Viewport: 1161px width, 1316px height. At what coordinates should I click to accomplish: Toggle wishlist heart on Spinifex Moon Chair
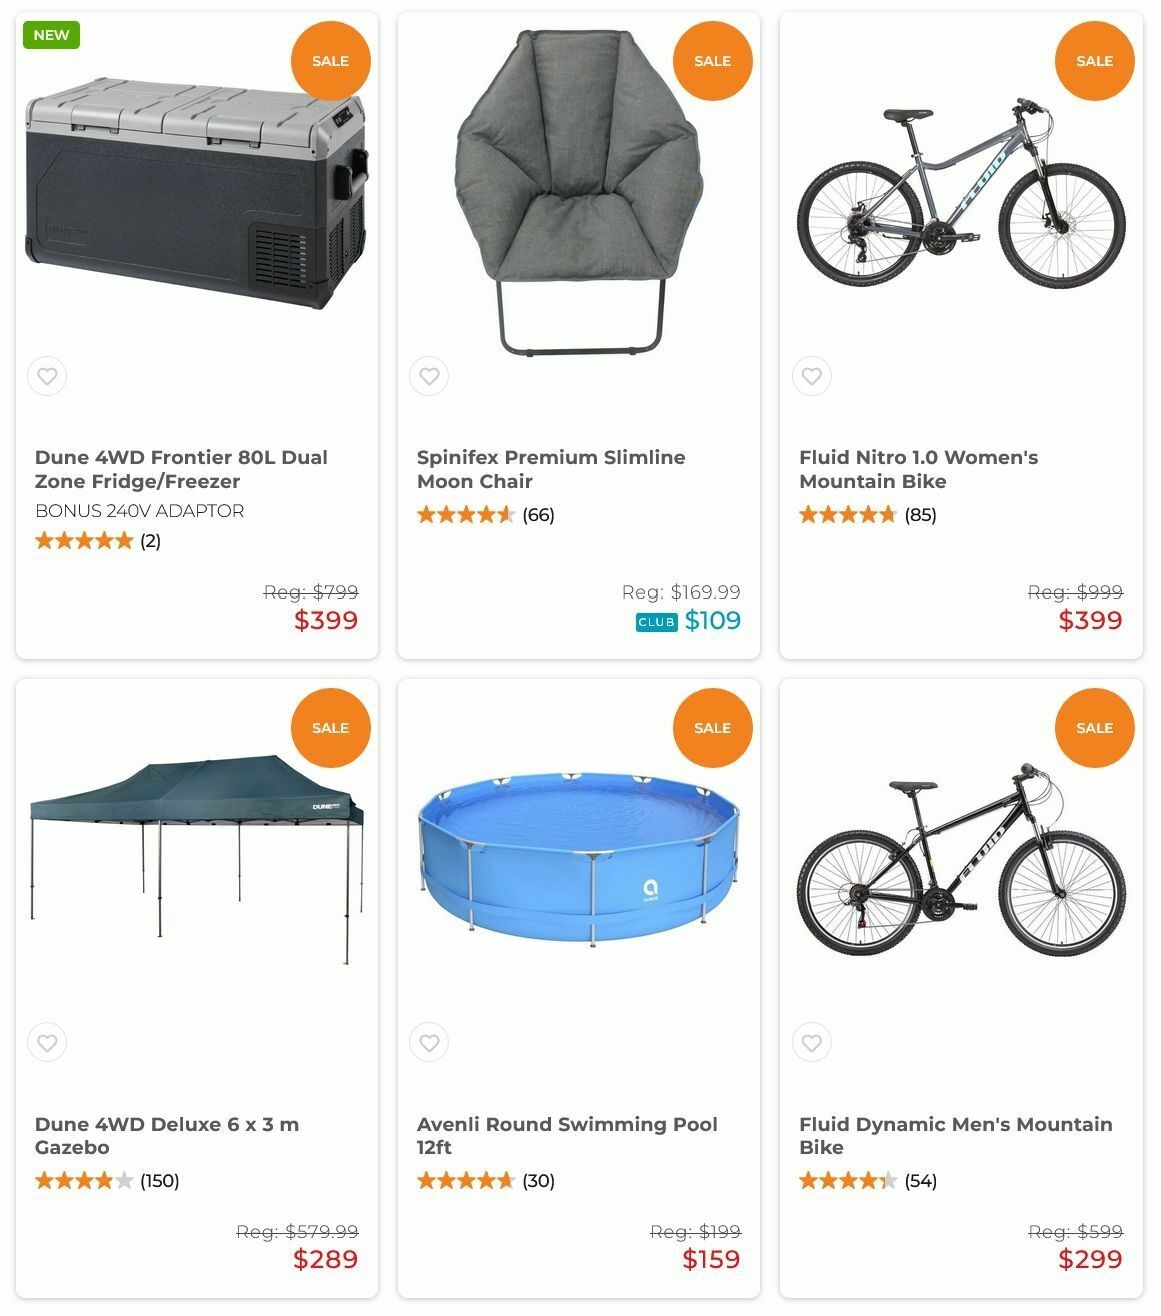(429, 377)
